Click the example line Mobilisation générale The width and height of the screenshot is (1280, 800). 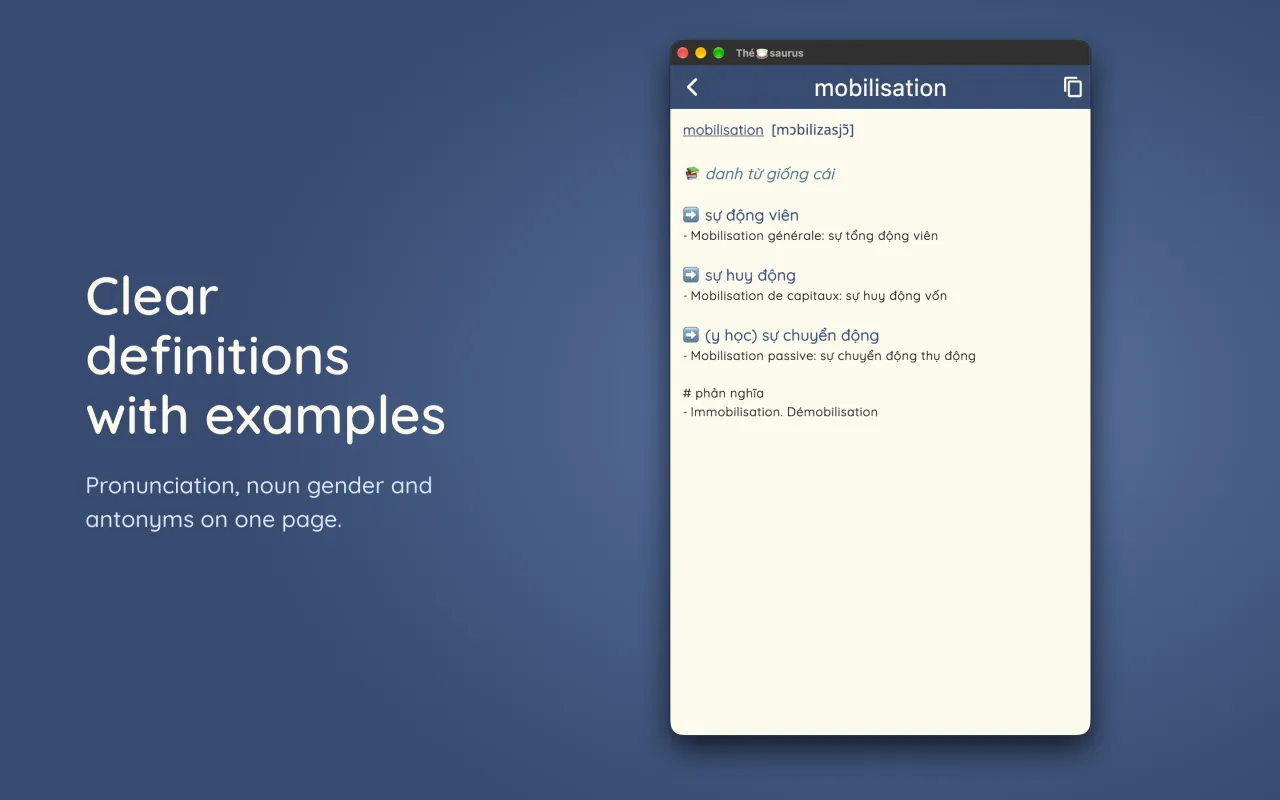[x=811, y=236]
